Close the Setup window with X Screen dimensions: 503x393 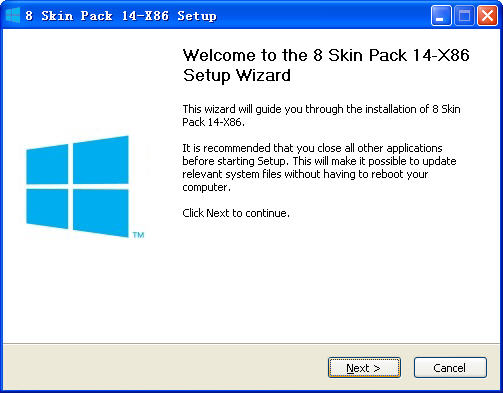click(487, 16)
